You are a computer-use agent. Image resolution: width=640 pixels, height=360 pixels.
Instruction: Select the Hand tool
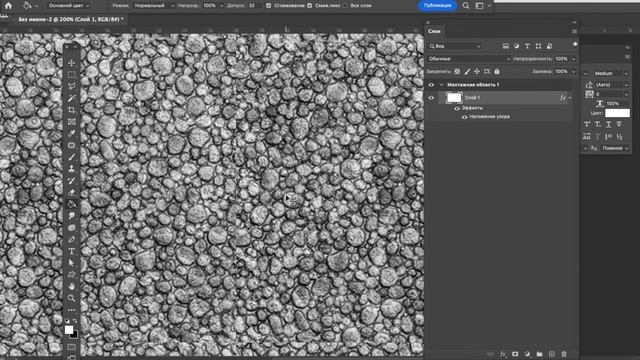(x=71, y=287)
